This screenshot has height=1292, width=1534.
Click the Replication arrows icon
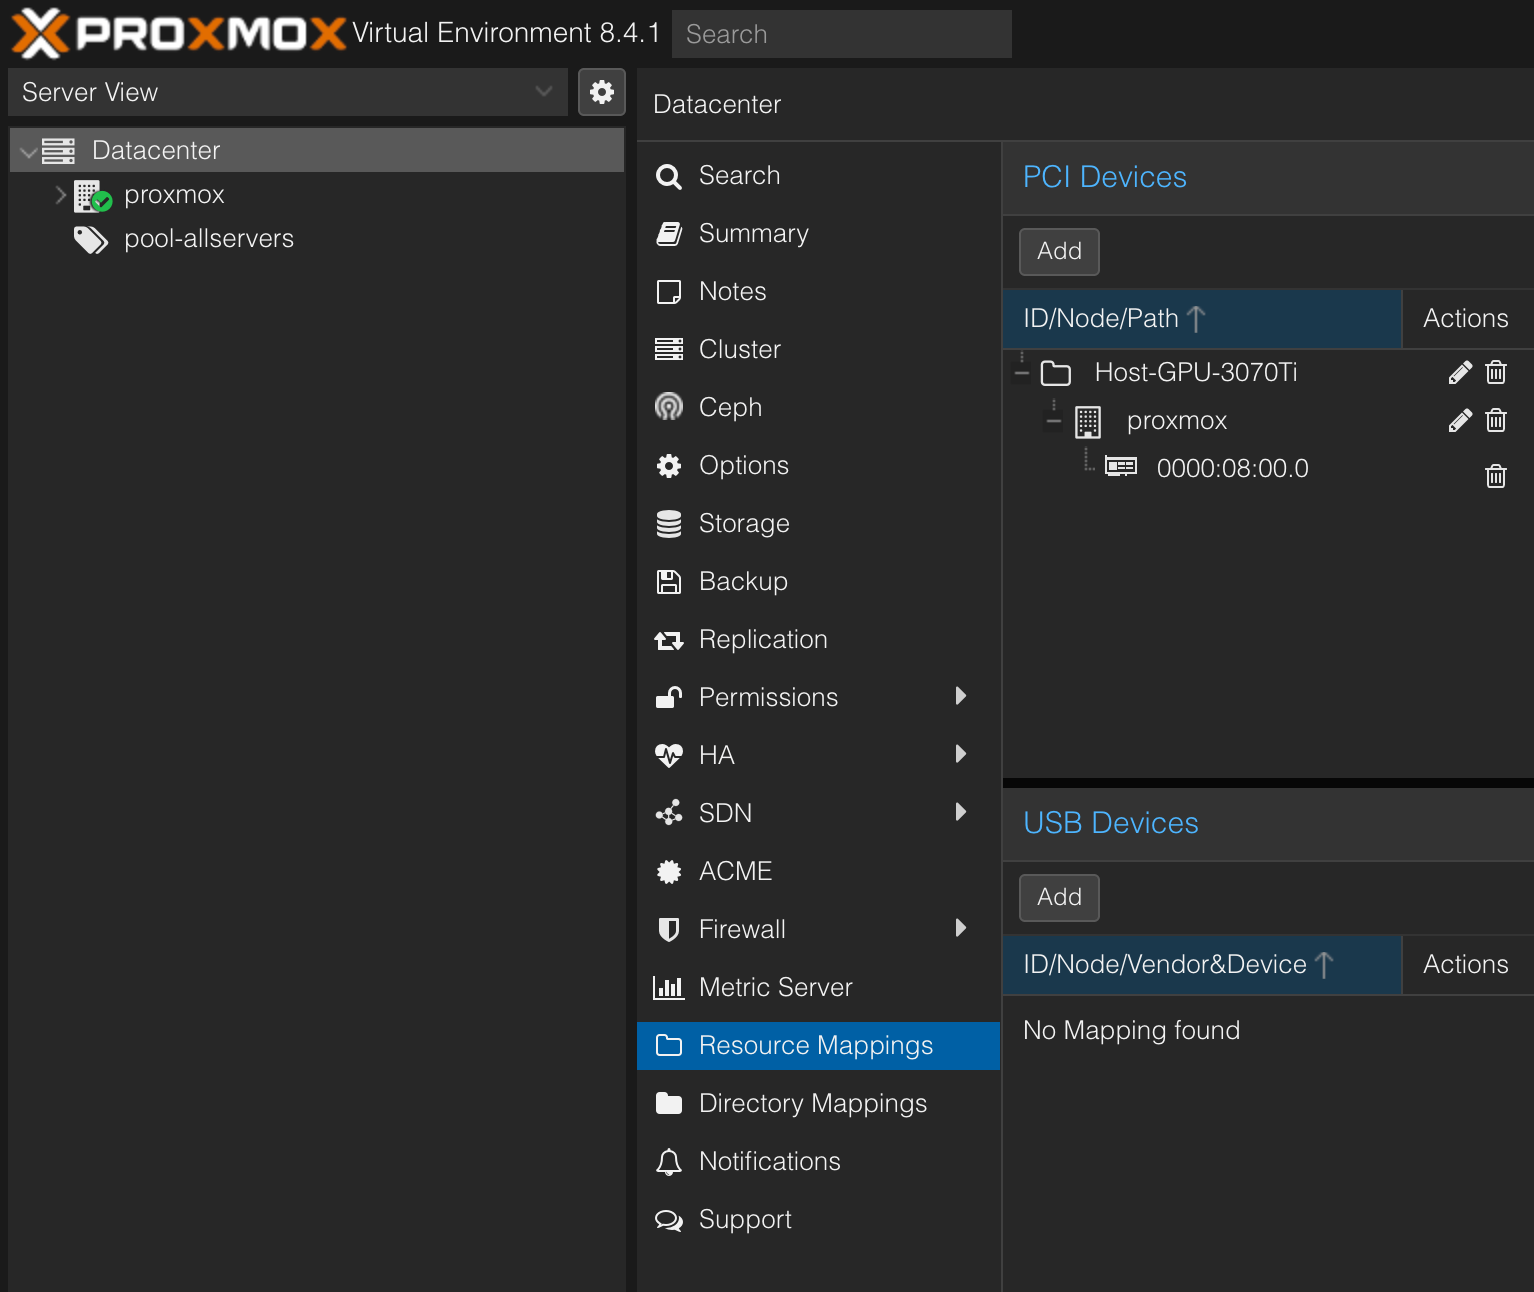coord(669,640)
